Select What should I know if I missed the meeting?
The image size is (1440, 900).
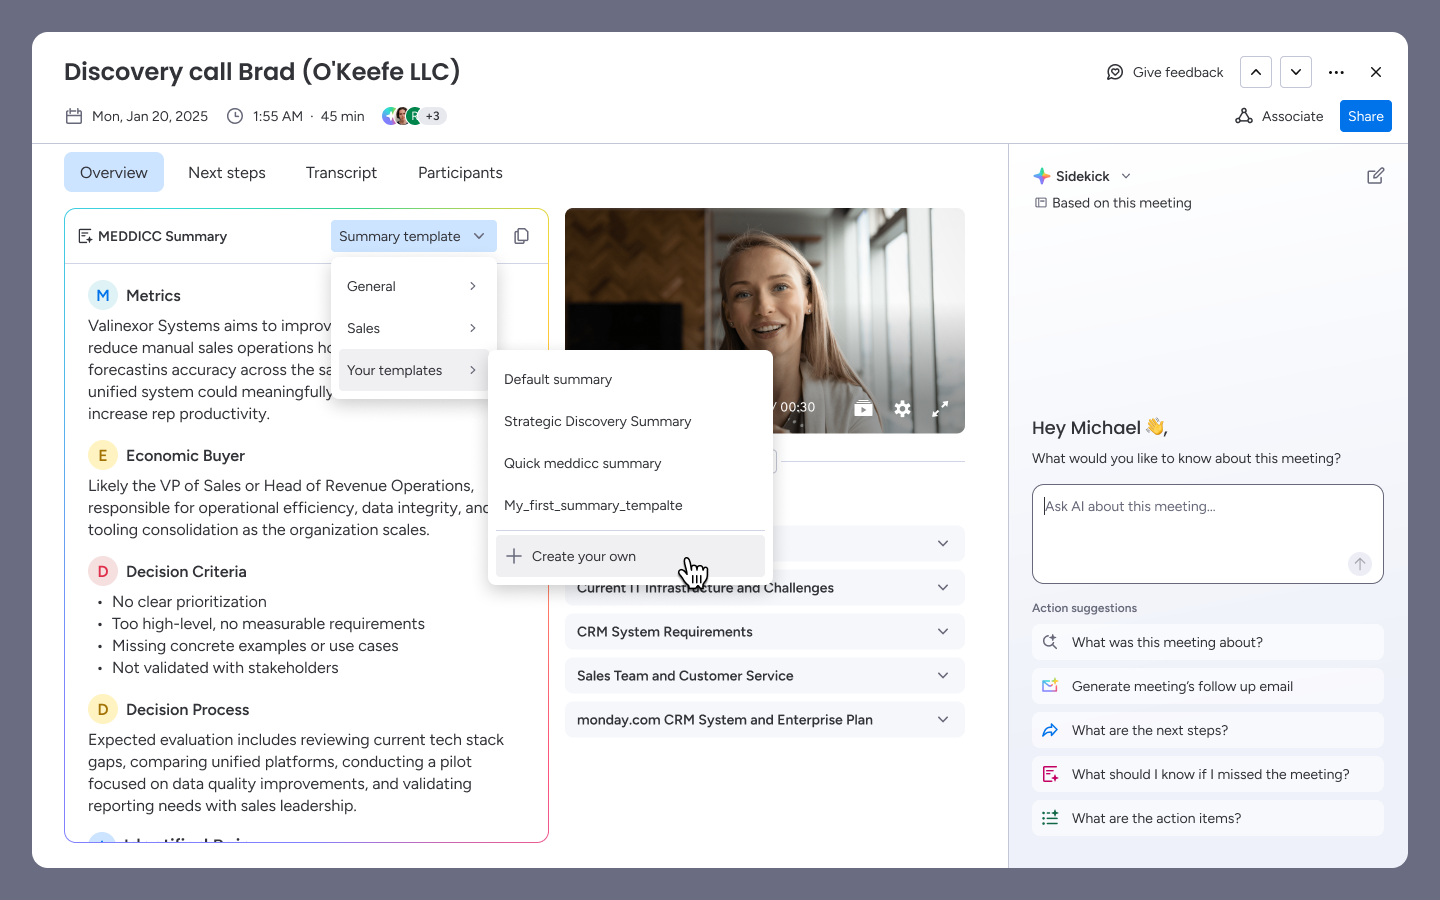(x=1208, y=774)
